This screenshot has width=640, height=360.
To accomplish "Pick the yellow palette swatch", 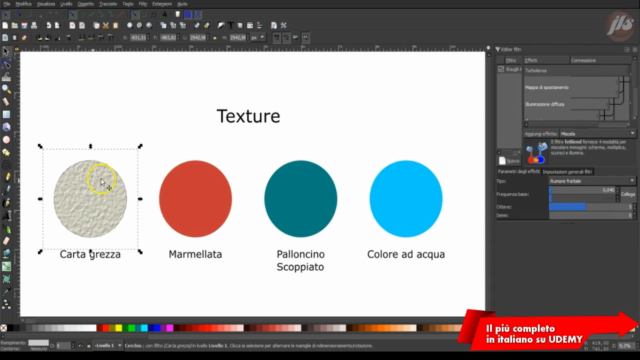I will click(119, 328).
